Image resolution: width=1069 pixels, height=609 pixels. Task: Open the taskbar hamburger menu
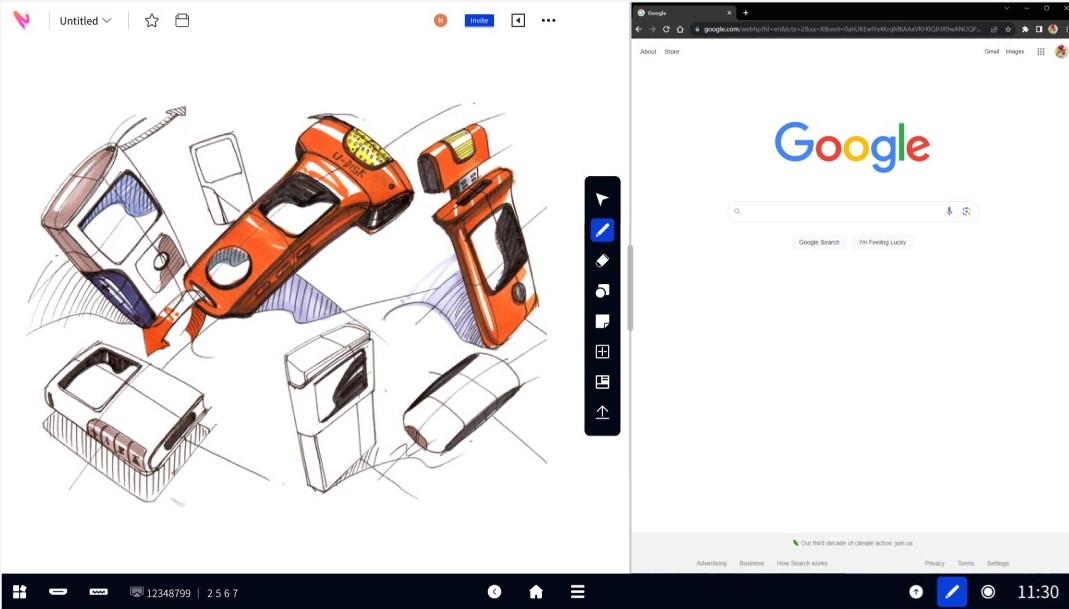click(577, 592)
